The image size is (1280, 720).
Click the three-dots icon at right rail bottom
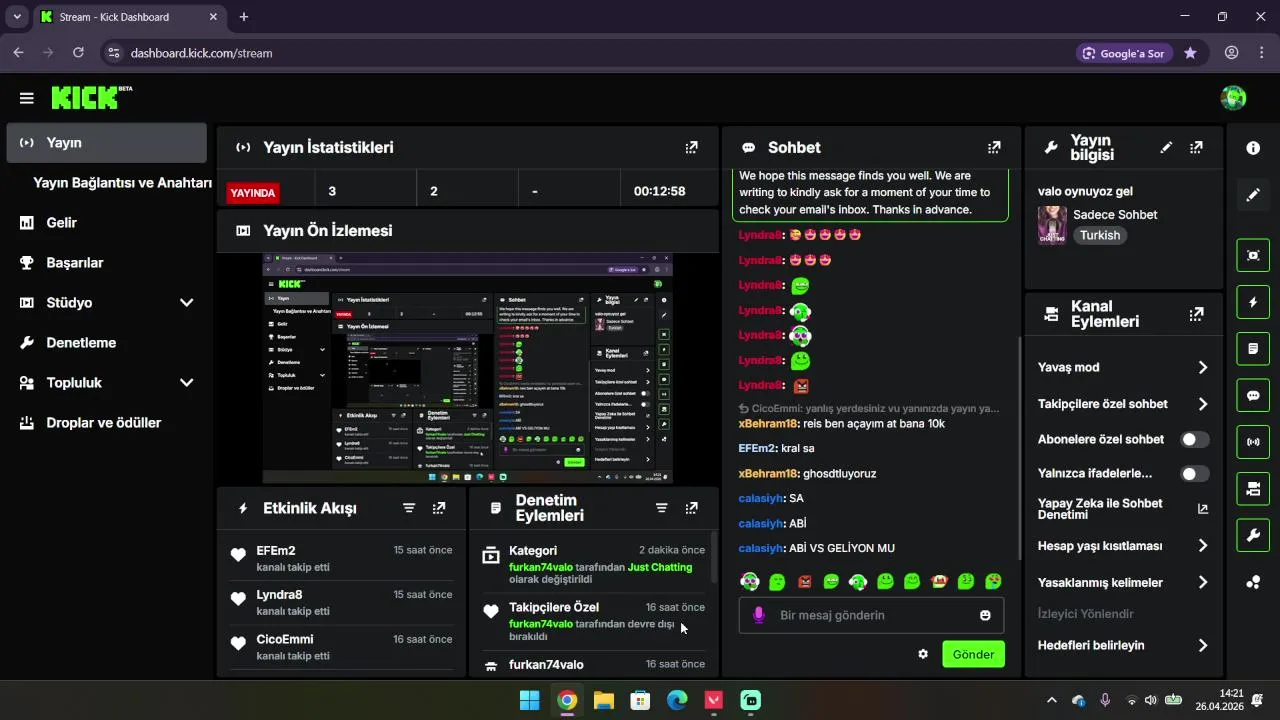[1253, 582]
